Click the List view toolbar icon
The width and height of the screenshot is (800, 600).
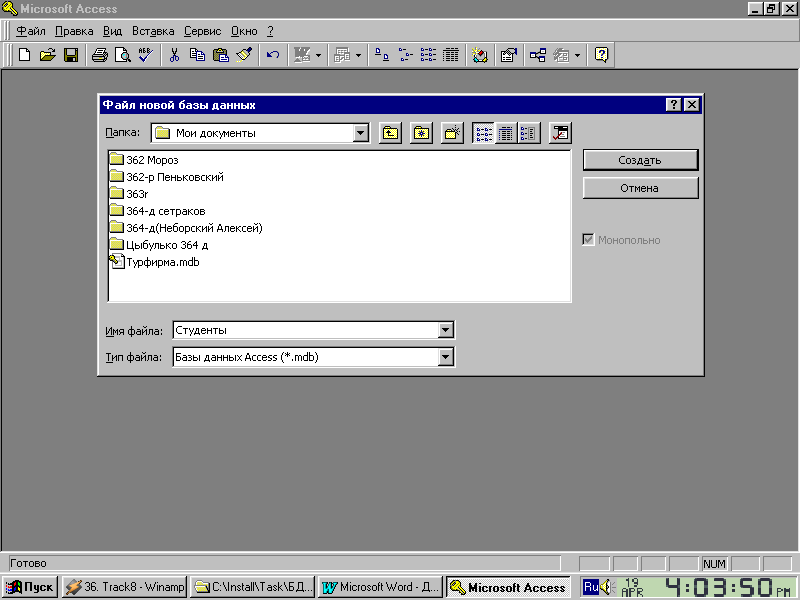428,55
